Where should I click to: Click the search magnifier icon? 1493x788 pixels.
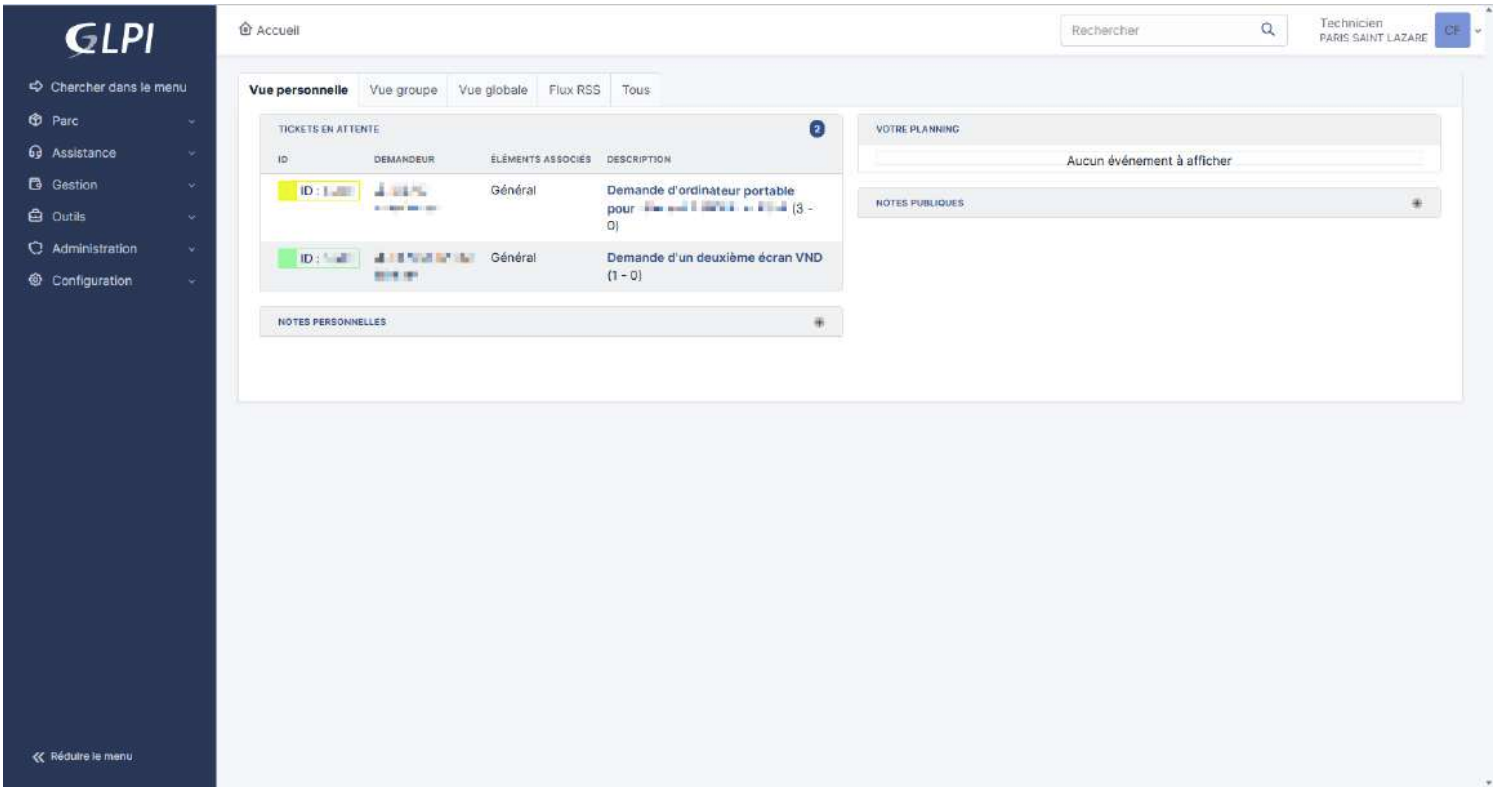coord(1267,30)
